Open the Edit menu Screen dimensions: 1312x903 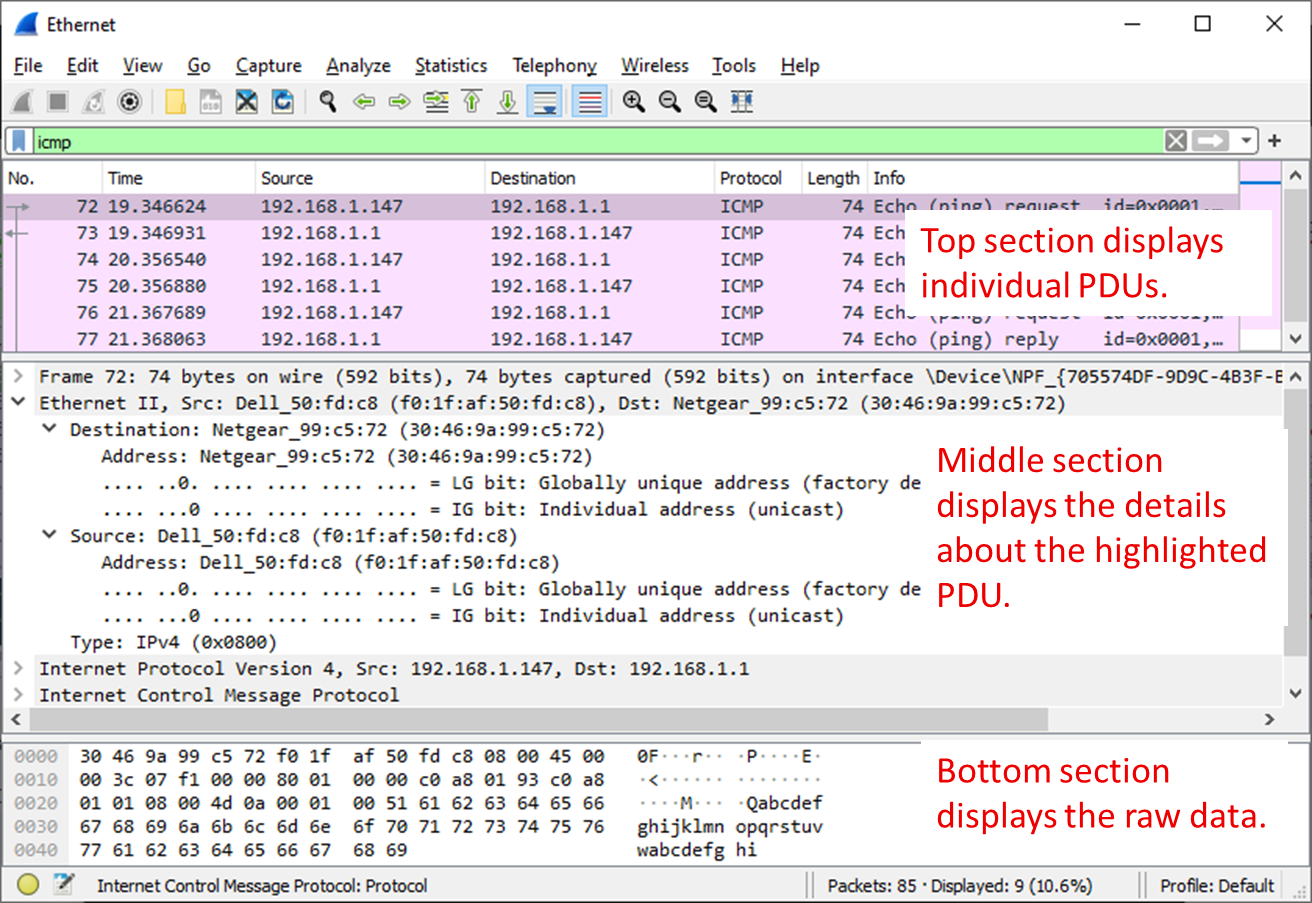[x=82, y=65]
